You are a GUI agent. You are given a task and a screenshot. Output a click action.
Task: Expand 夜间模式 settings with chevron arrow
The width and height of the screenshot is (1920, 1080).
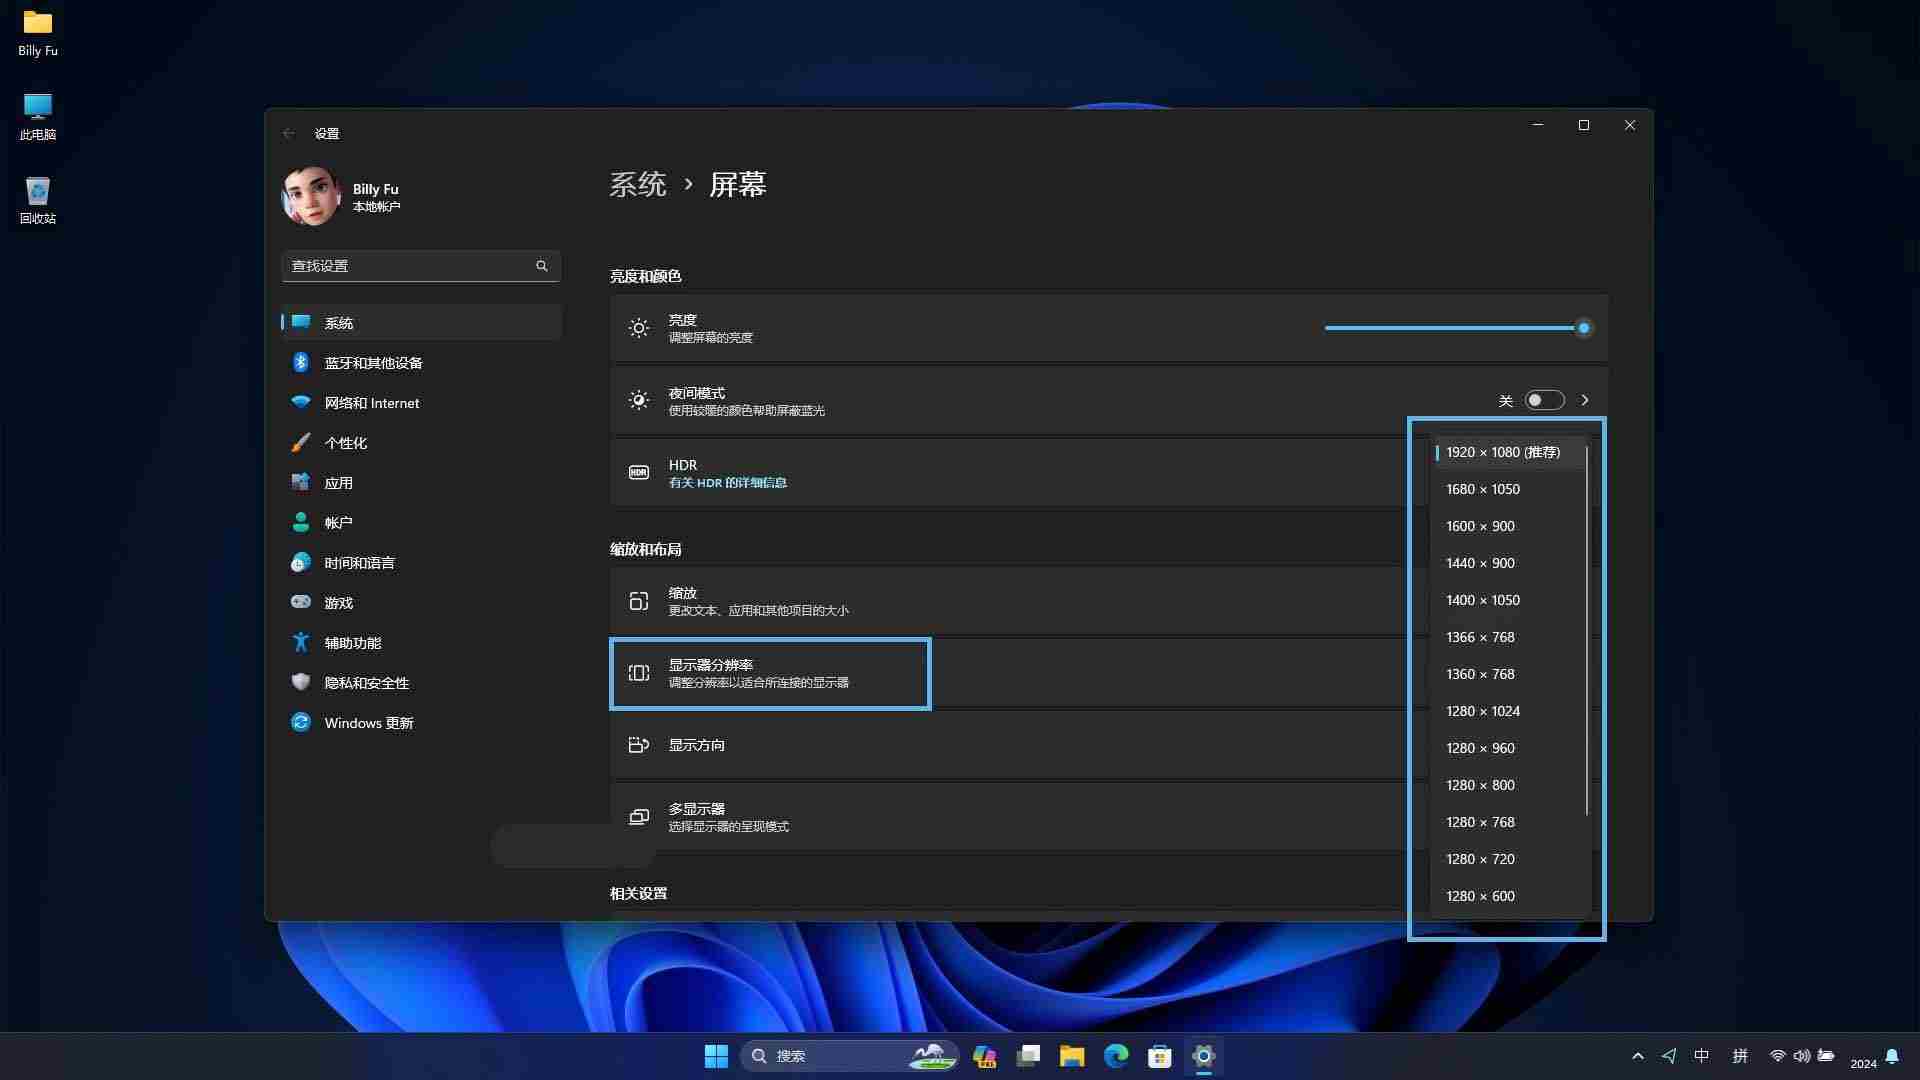click(1585, 401)
